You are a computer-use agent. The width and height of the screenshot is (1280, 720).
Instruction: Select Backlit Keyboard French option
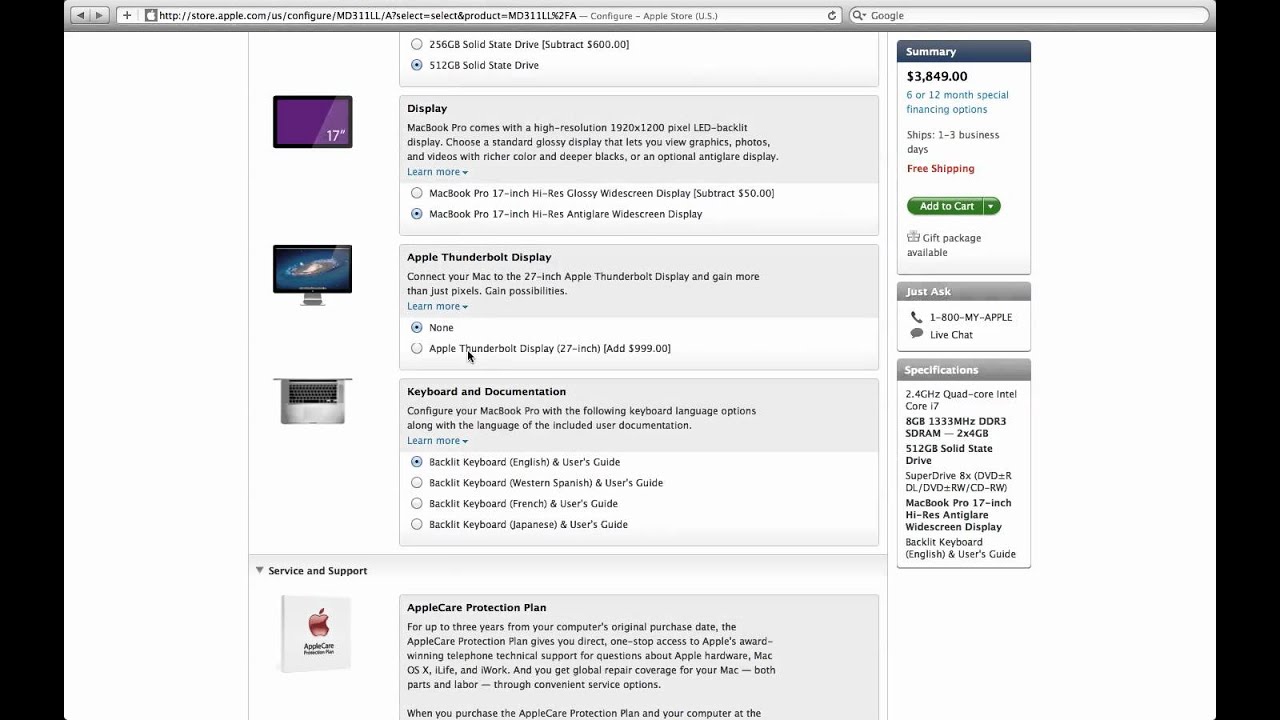(x=417, y=504)
